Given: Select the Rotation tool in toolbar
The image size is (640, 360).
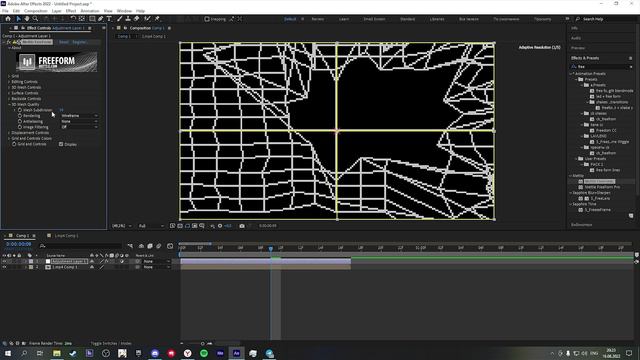Looking at the screenshot, I should click(x=73, y=19).
